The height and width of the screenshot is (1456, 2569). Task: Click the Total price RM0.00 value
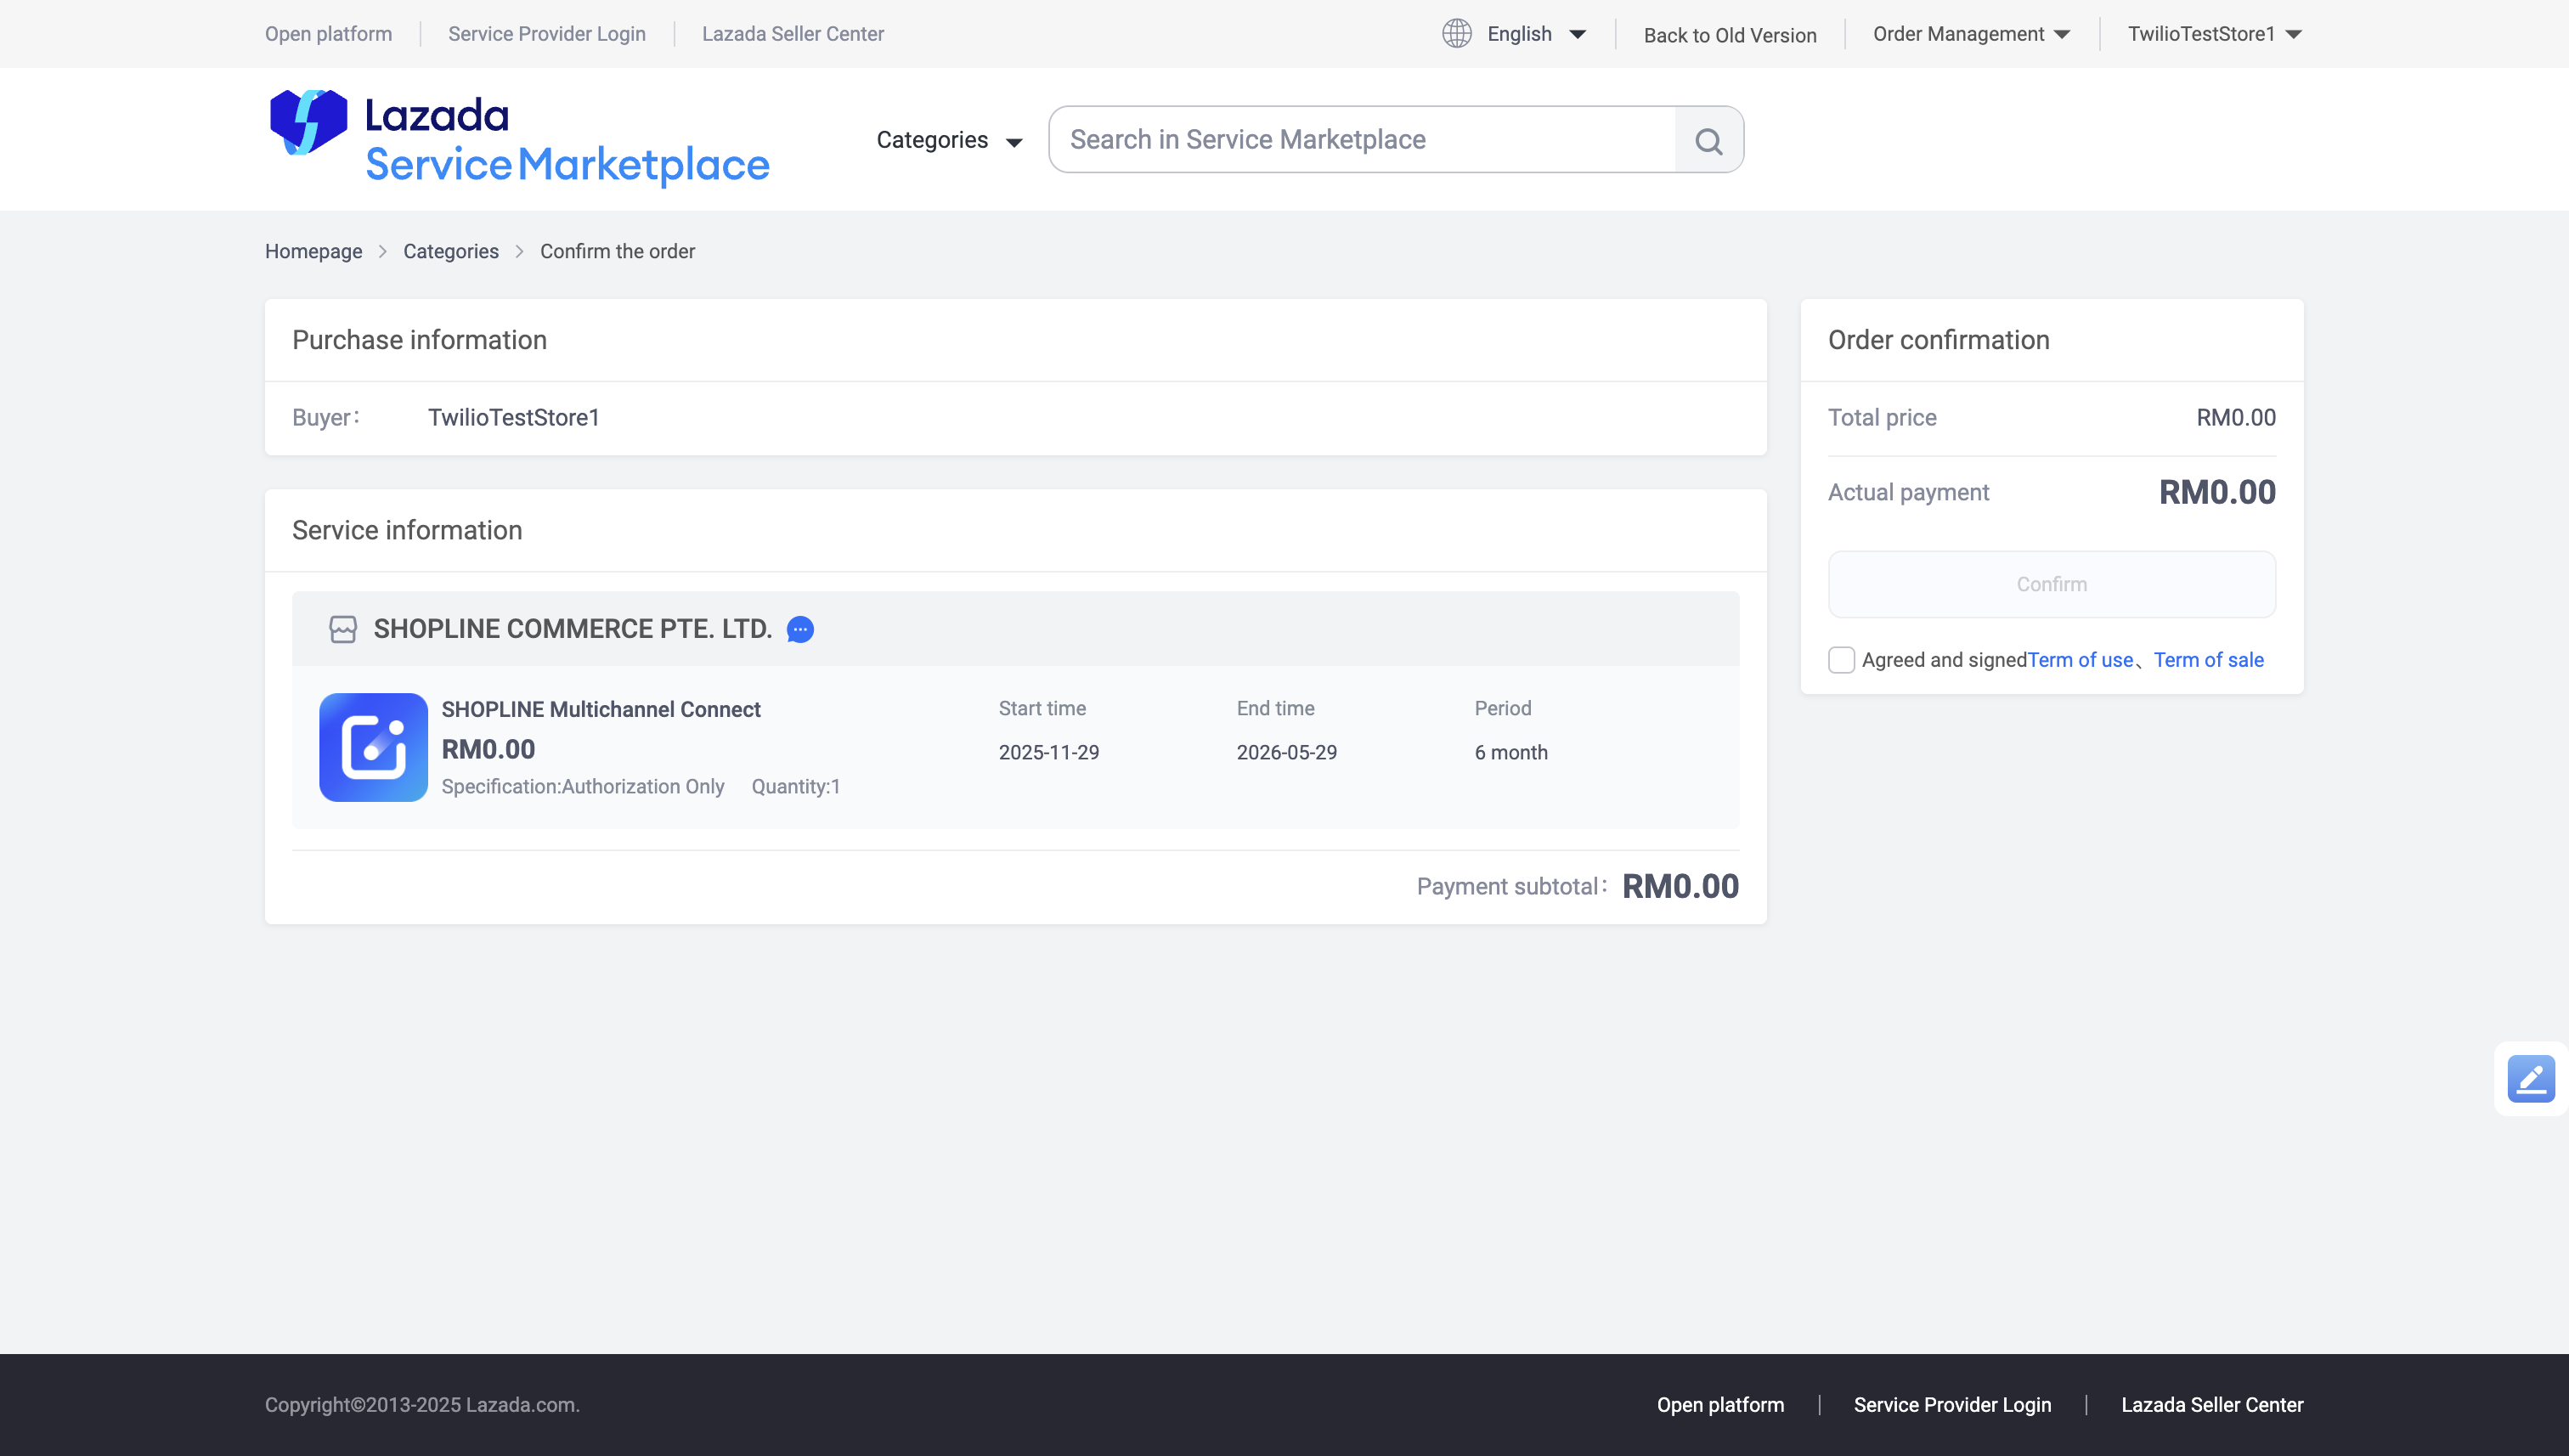coord(2236,418)
